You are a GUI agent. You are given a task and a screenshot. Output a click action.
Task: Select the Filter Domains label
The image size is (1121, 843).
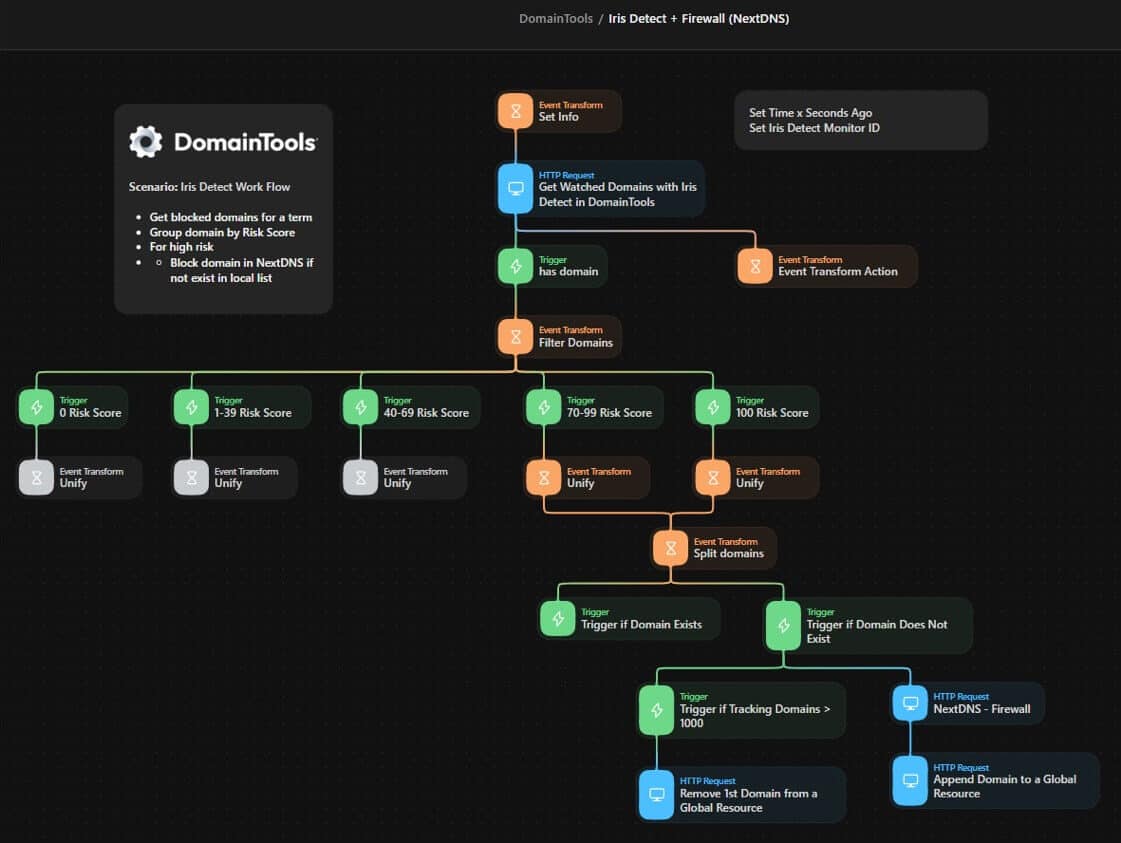[x=576, y=342]
